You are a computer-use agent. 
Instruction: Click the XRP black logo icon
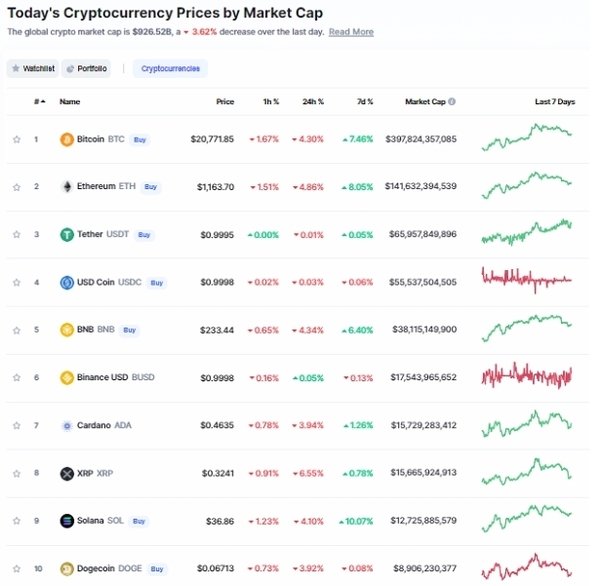point(67,473)
